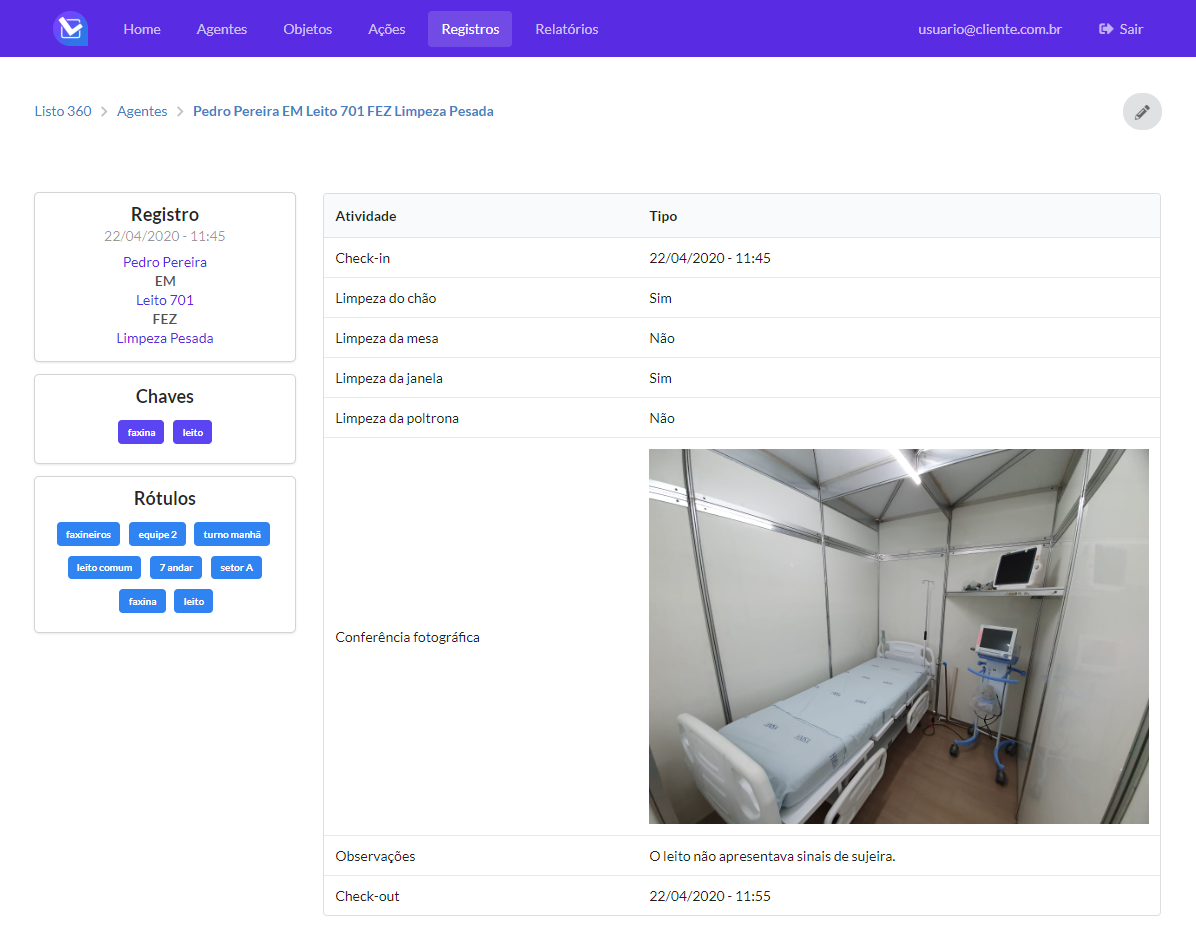Click the usuario@cliente.com.br account link
Image resolution: width=1196 pixels, height=934 pixels.
(989, 29)
